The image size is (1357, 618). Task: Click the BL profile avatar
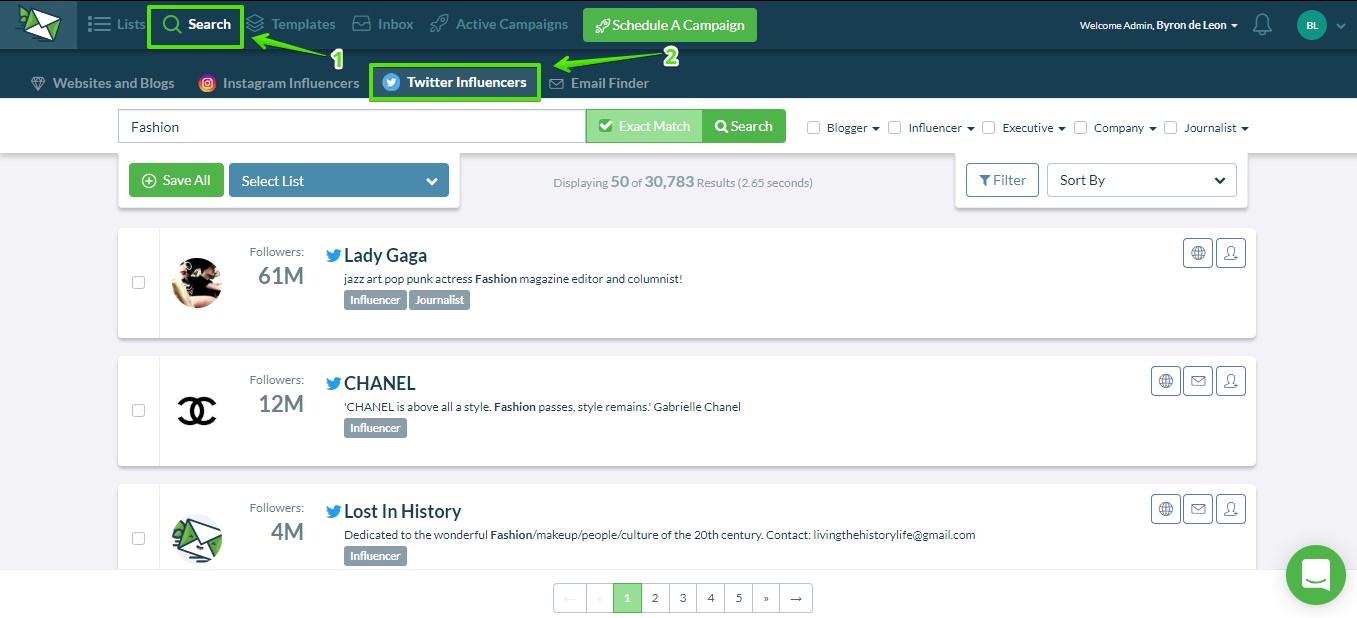click(x=1311, y=25)
